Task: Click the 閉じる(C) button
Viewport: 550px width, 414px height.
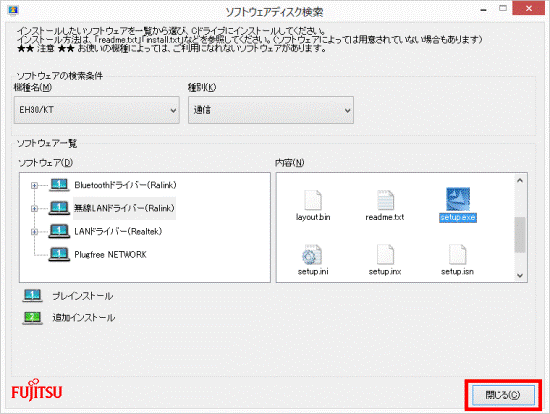Action: pyautogui.click(x=503, y=395)
